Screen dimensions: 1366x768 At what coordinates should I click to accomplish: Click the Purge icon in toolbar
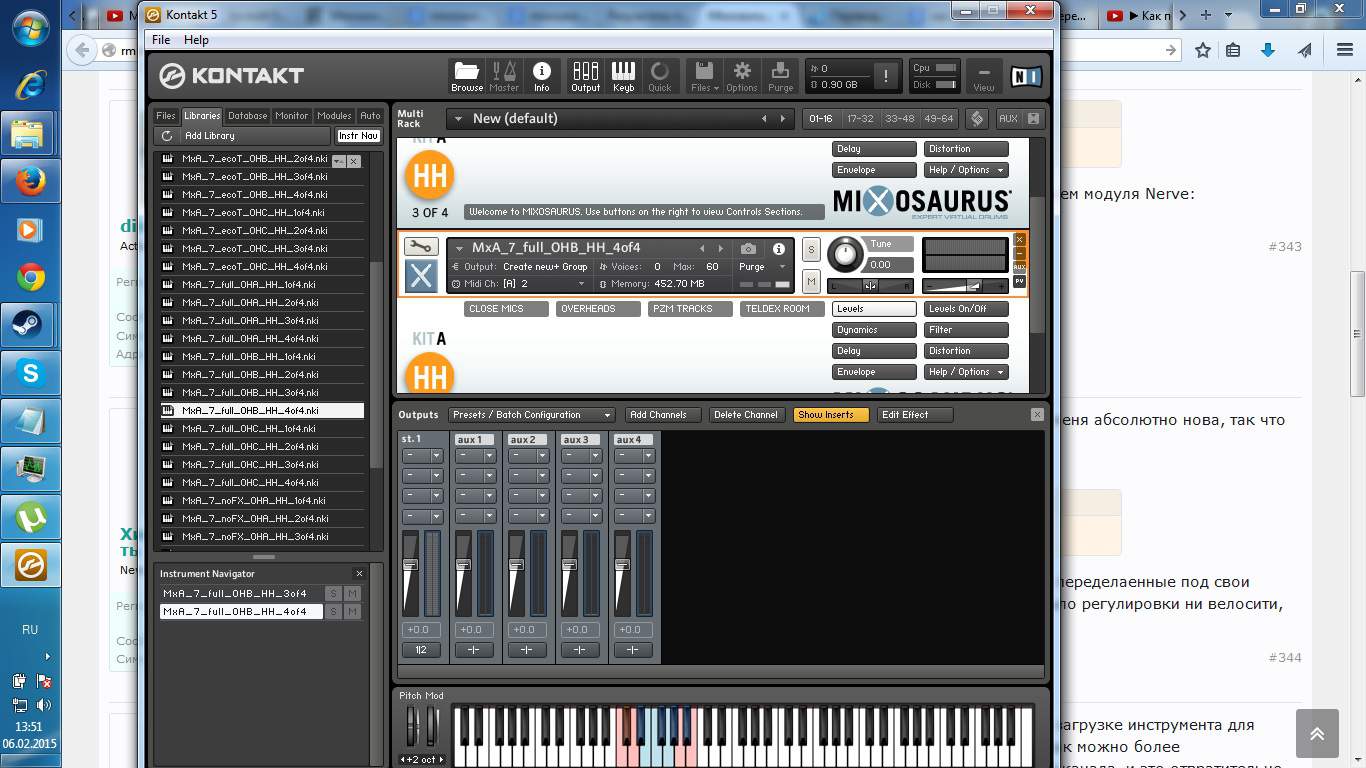(x=780, y=76)
